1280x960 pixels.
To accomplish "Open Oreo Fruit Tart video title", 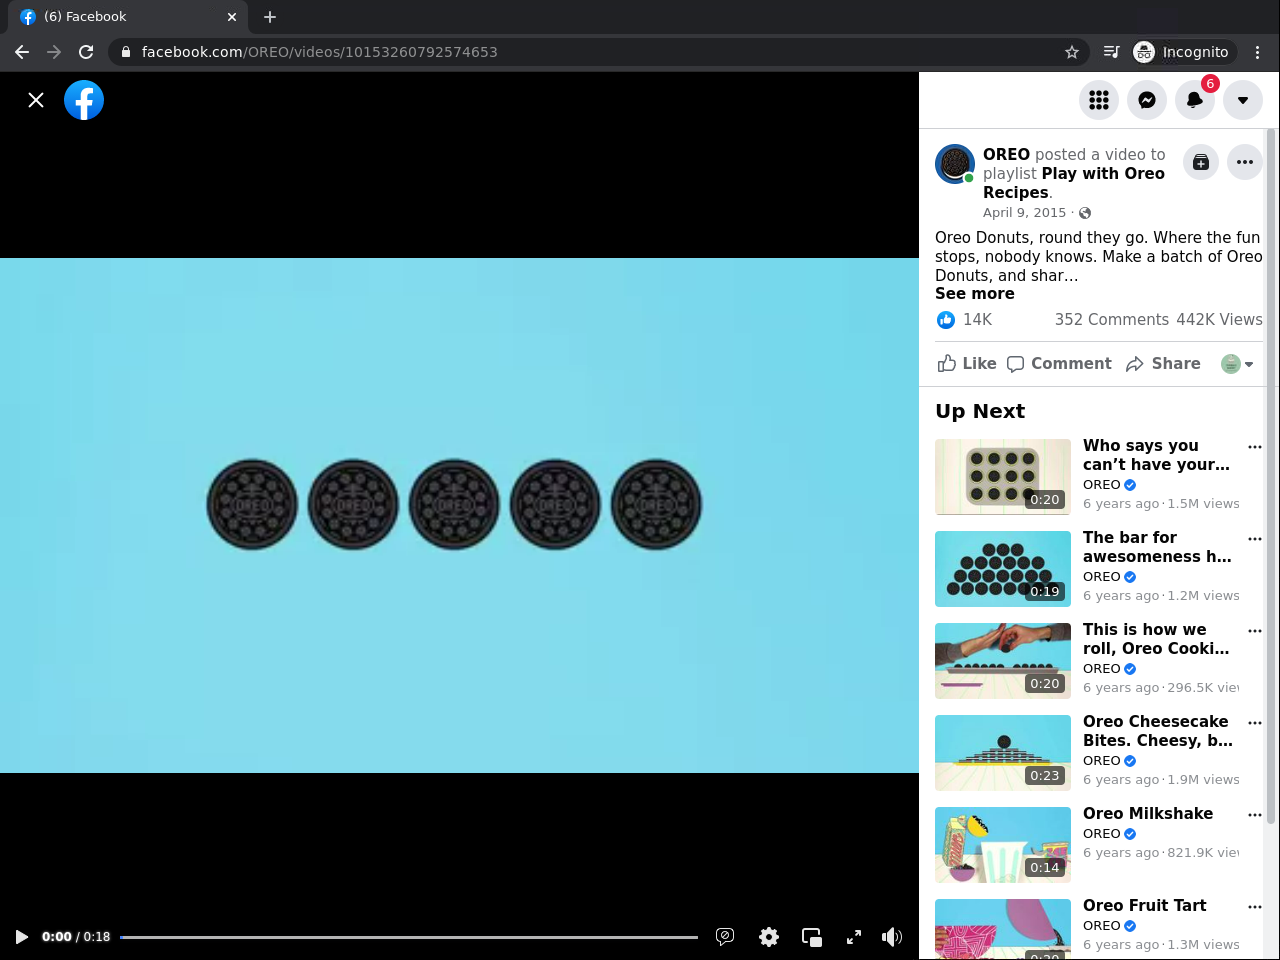I will coord(1144,906).
